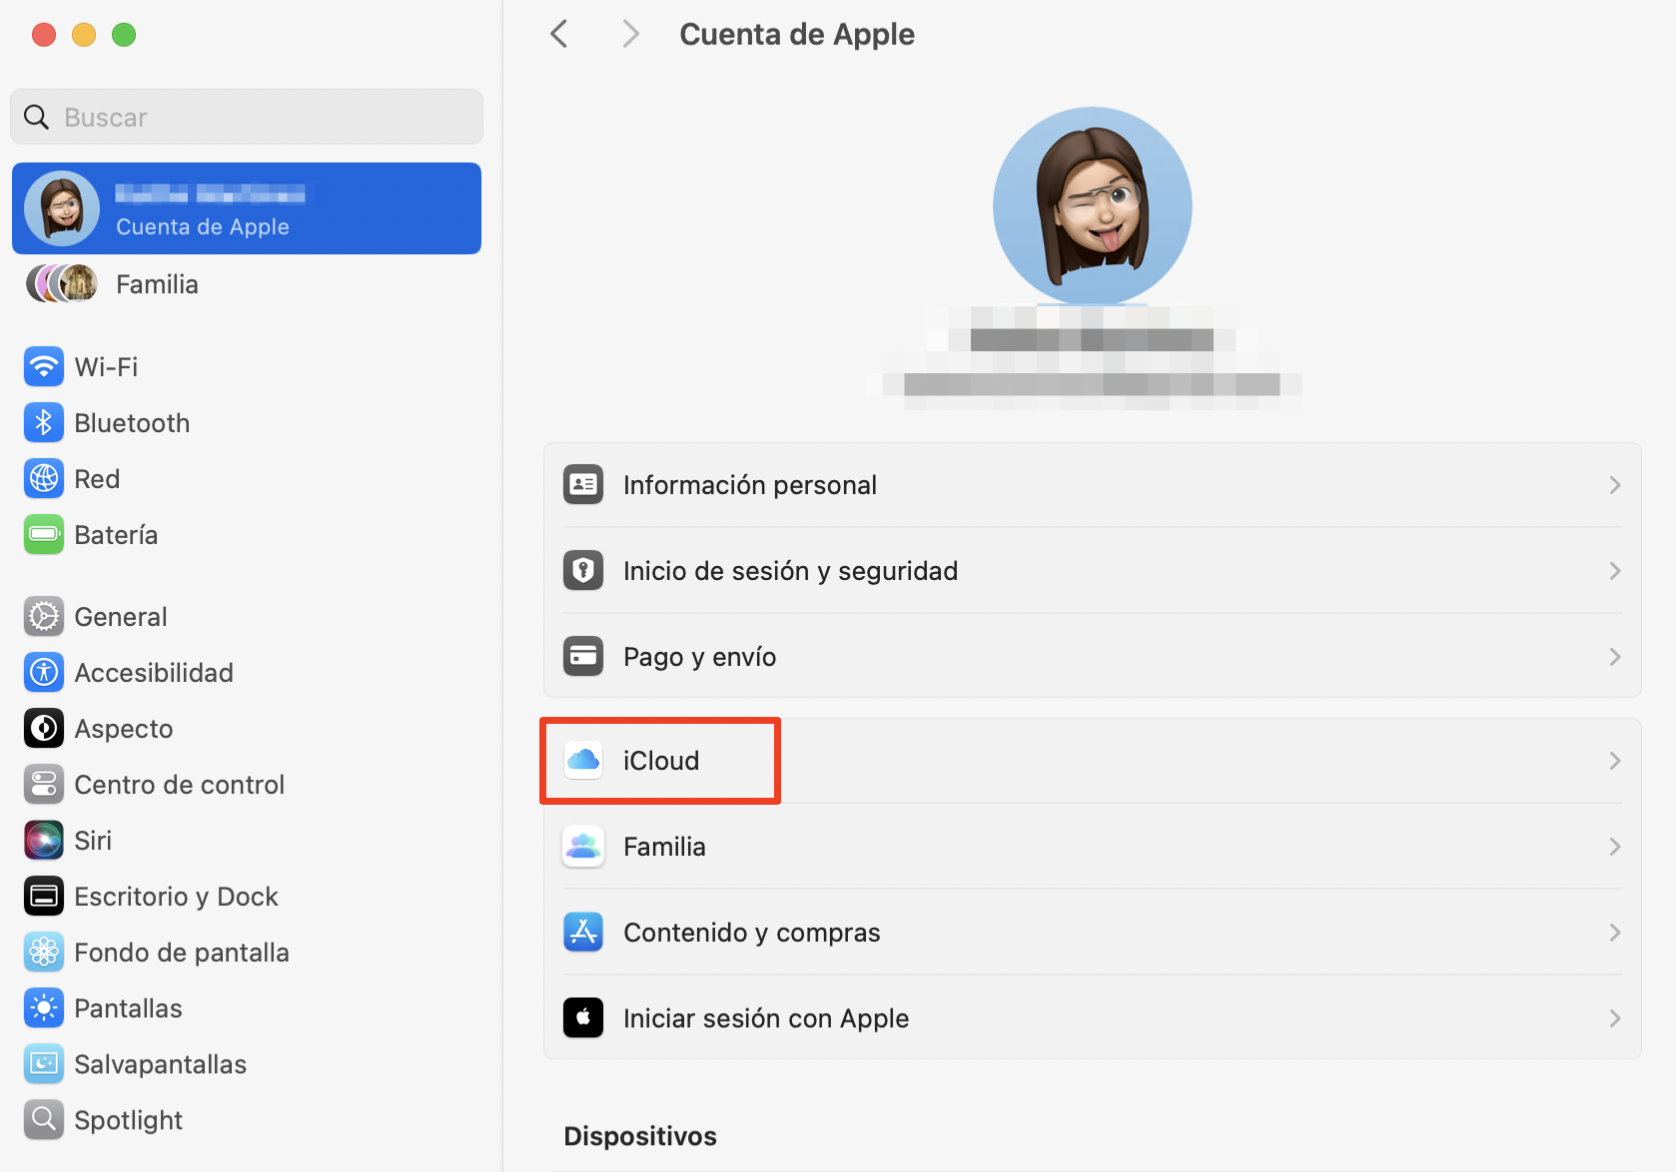Viewport: 1676px width, 1172px height.
Task: Click the Cuenta de Apple window title
Action: pyautogui.click(x=797, y=34)
